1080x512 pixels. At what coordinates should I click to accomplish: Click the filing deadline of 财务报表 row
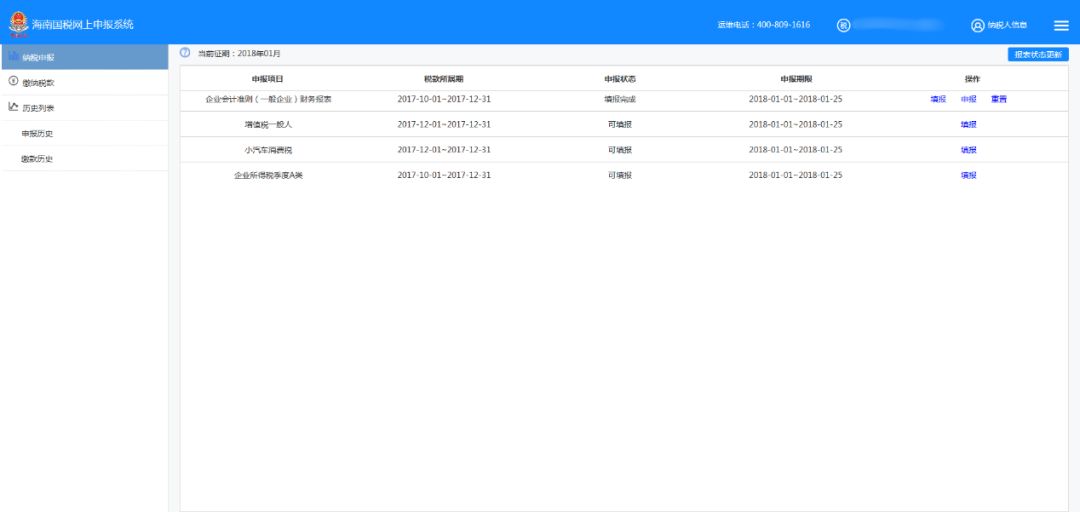(796, 99)
